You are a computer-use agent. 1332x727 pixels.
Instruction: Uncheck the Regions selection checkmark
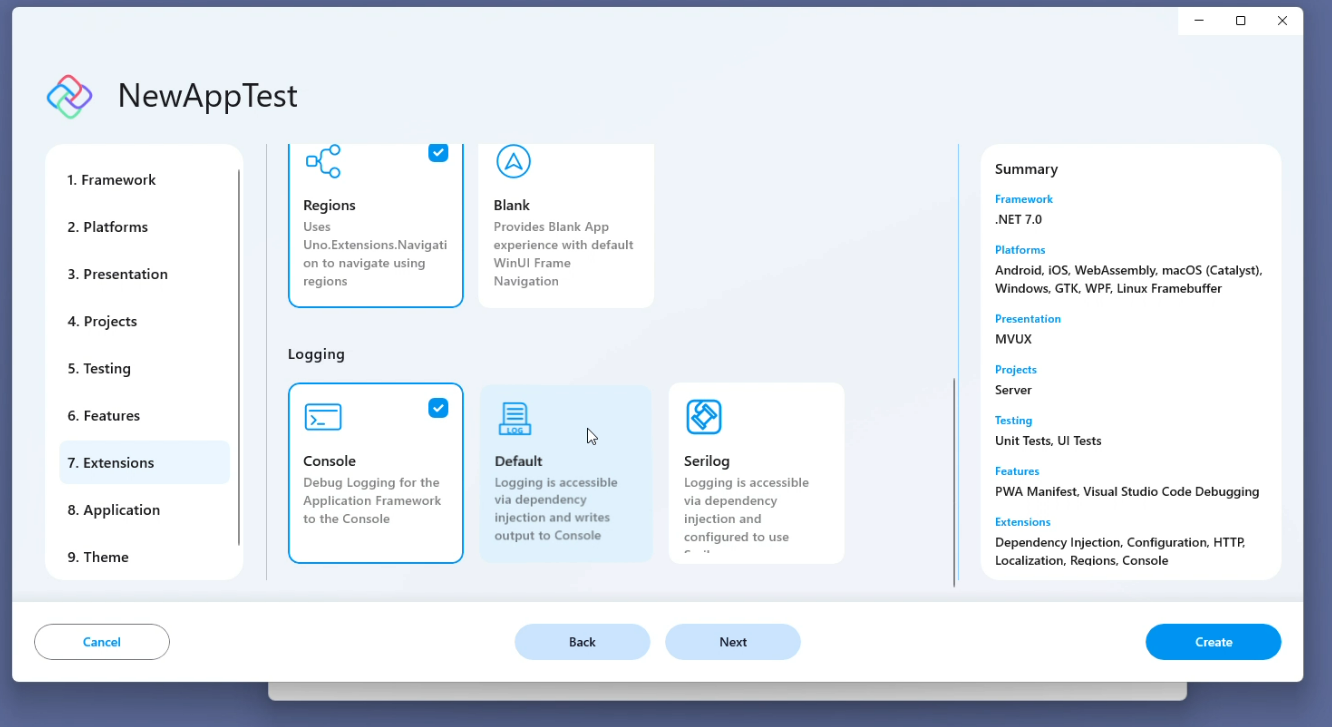click(x=438, y=152)
